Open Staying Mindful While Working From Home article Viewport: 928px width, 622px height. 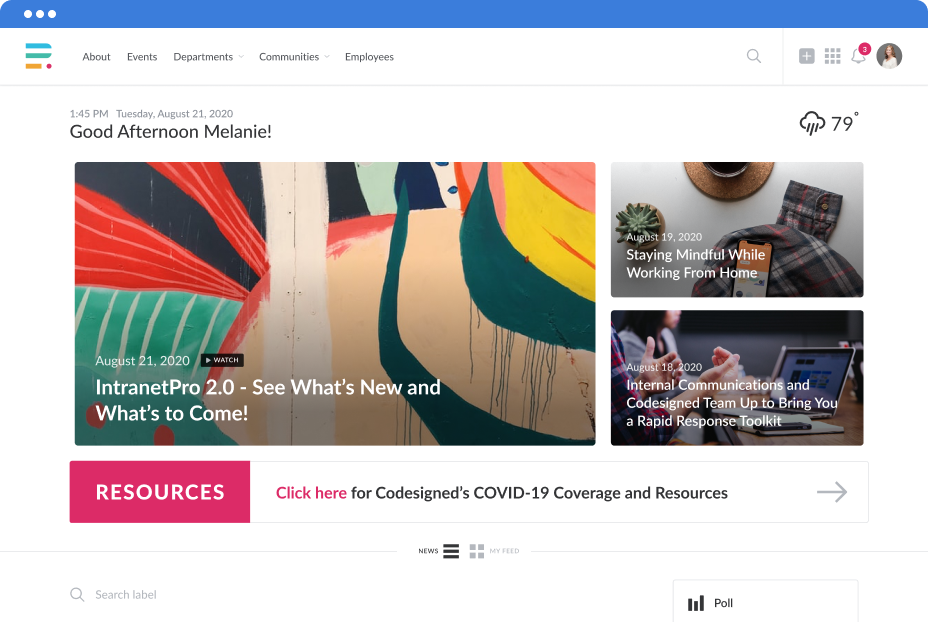click(x=737, y=230)
